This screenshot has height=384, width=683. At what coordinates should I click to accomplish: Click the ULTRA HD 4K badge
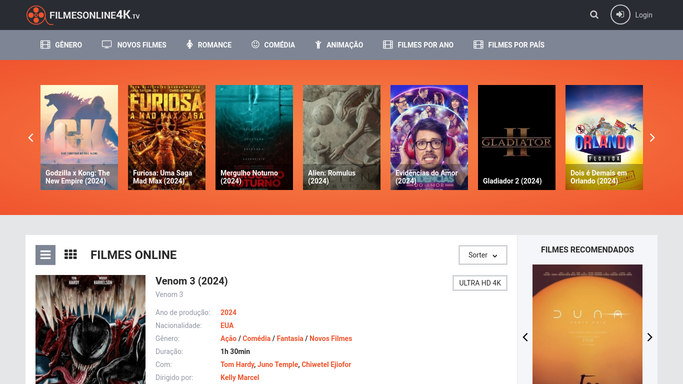[480, 283]
